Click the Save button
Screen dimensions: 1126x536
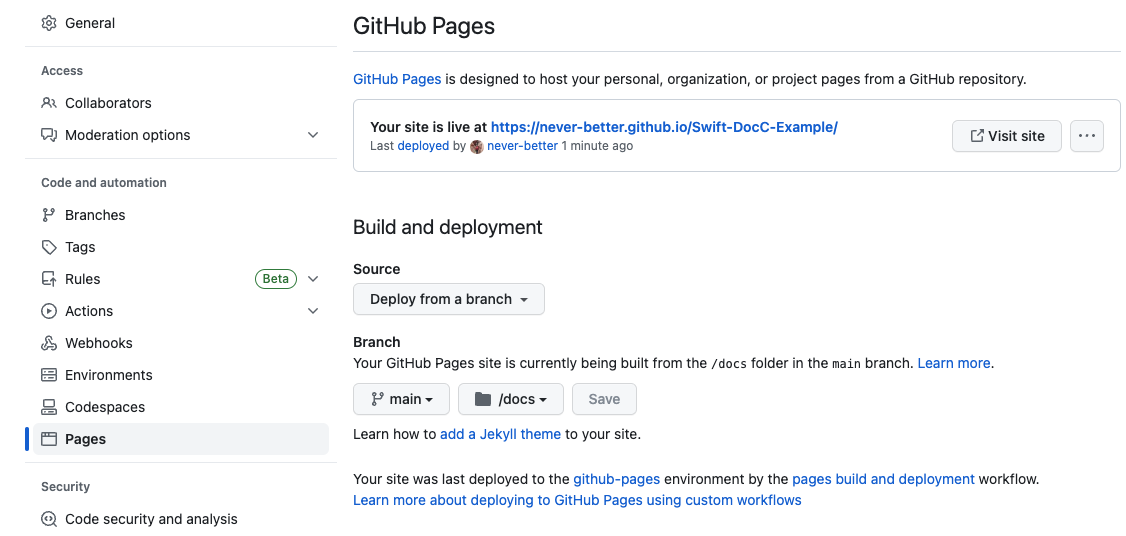pyautogui.click(x=604, y=399)
